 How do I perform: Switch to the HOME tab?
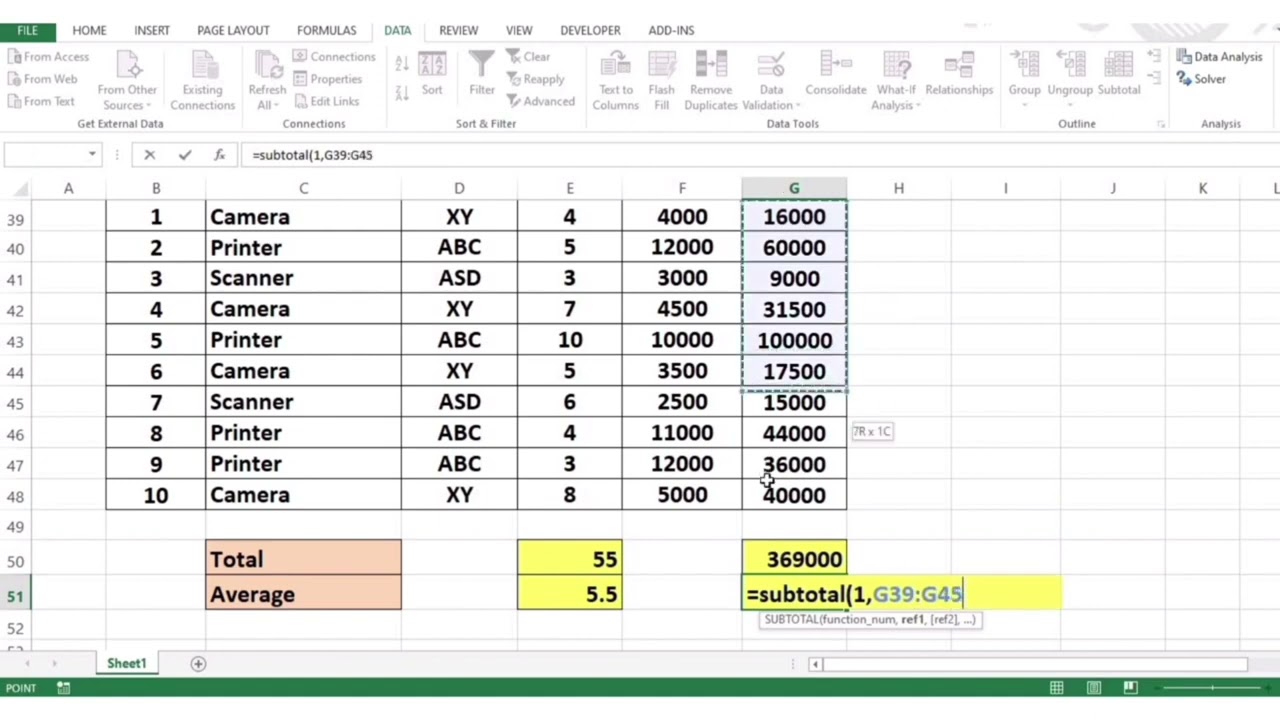point(89,30)
